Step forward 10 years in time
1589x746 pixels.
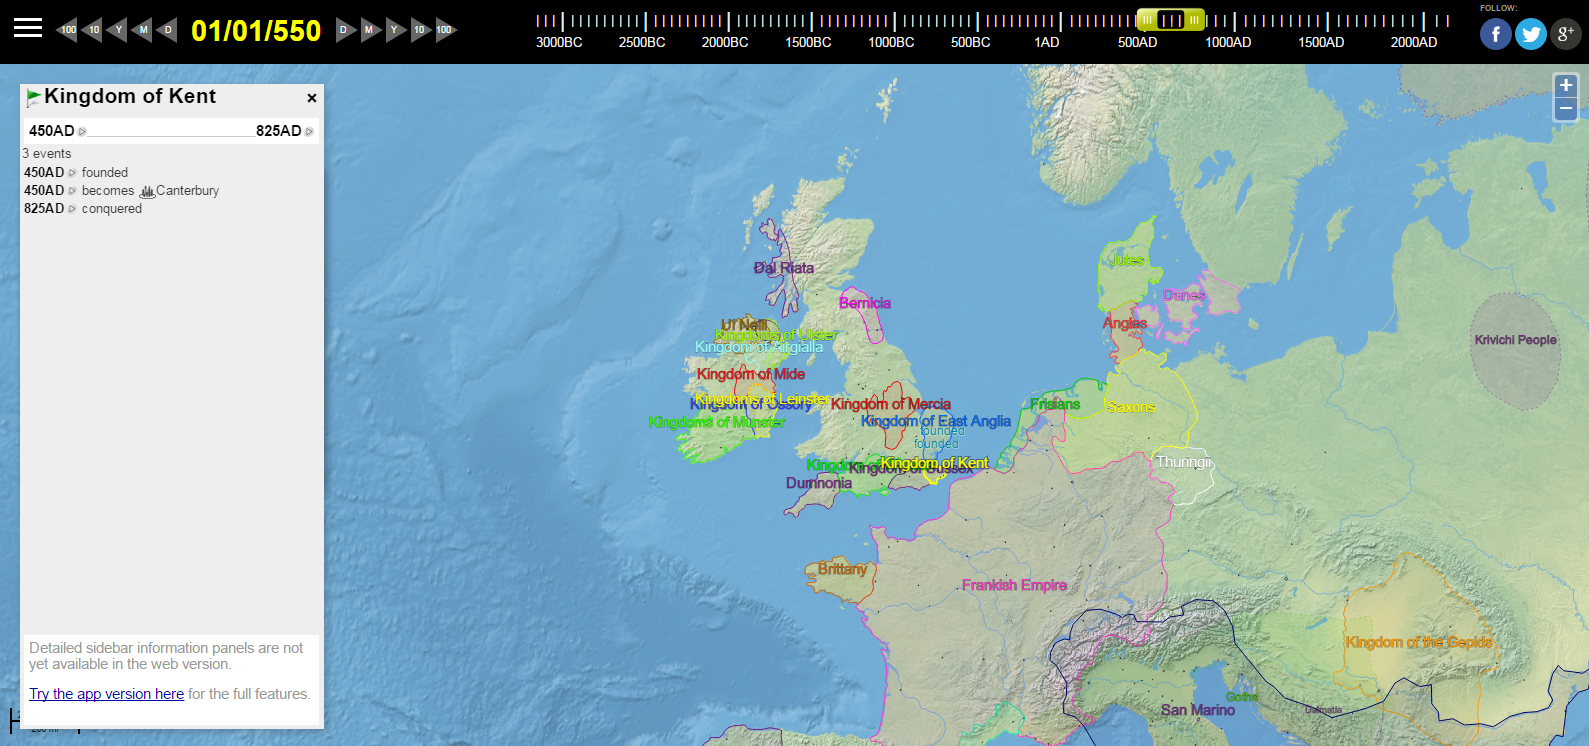420,30
